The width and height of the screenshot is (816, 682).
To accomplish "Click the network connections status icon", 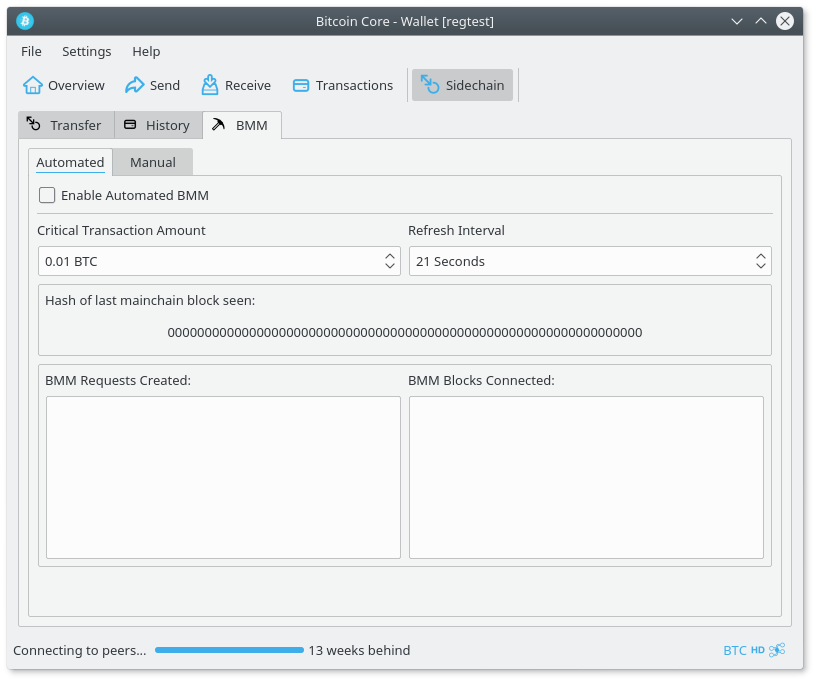I will [x=777, y=650].
